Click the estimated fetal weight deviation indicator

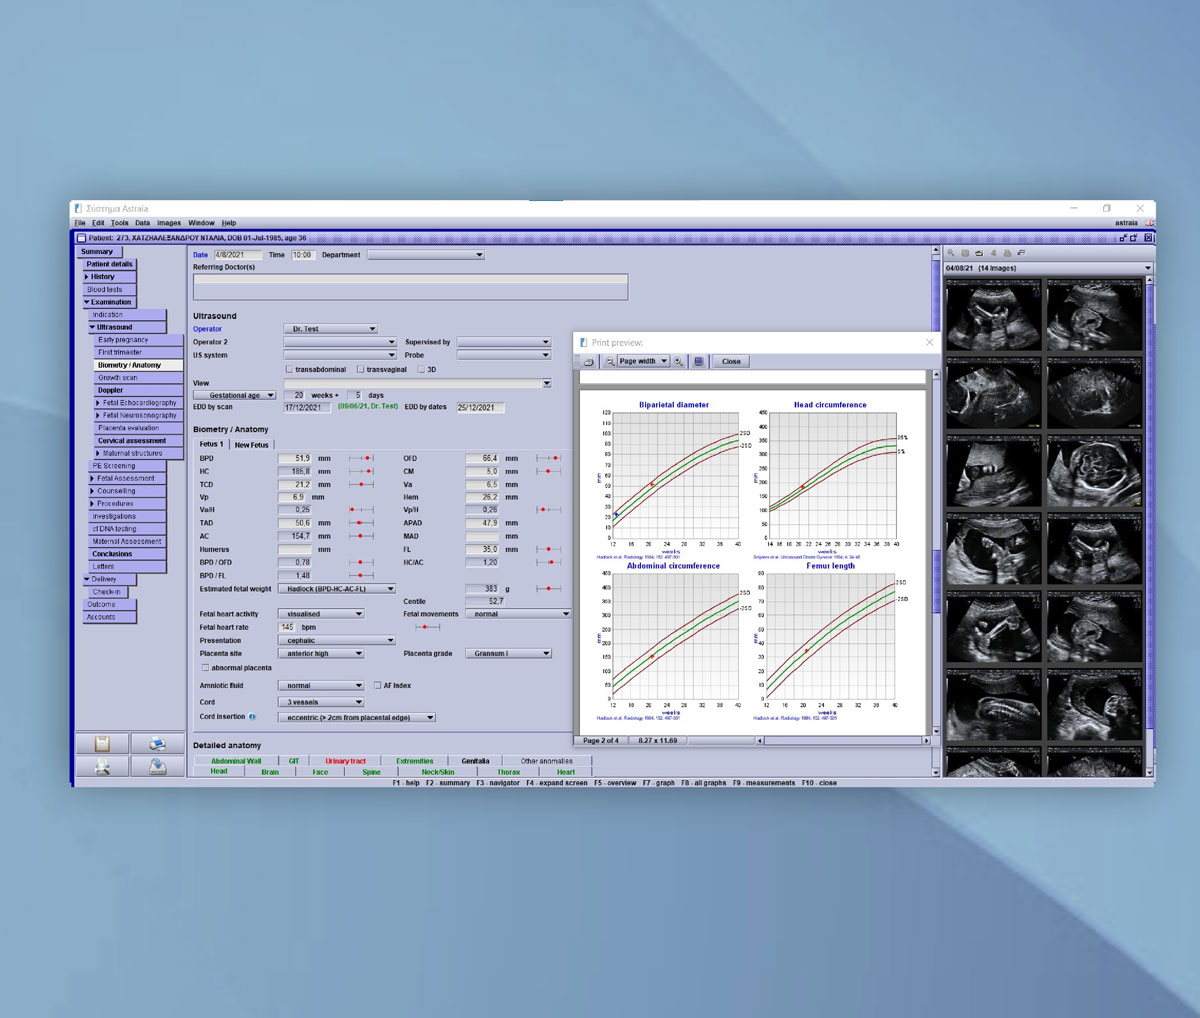click(x=548, y=589)
